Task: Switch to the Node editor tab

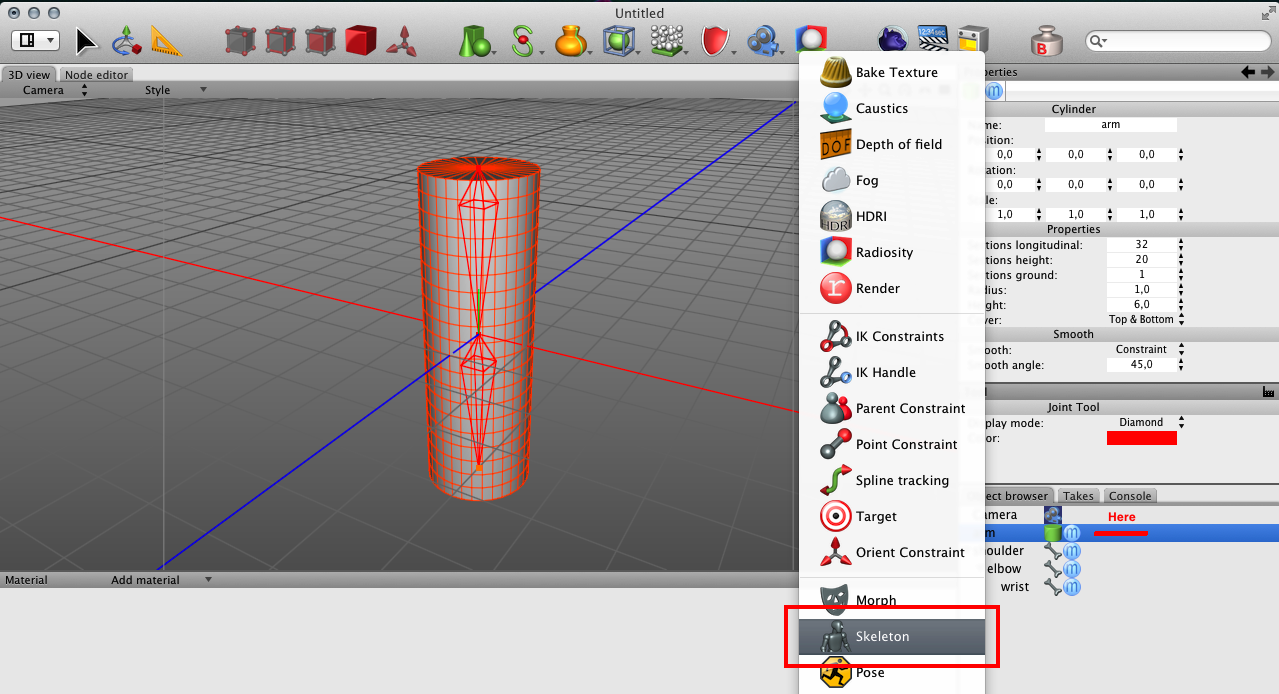Action: [x=96, y=75]
